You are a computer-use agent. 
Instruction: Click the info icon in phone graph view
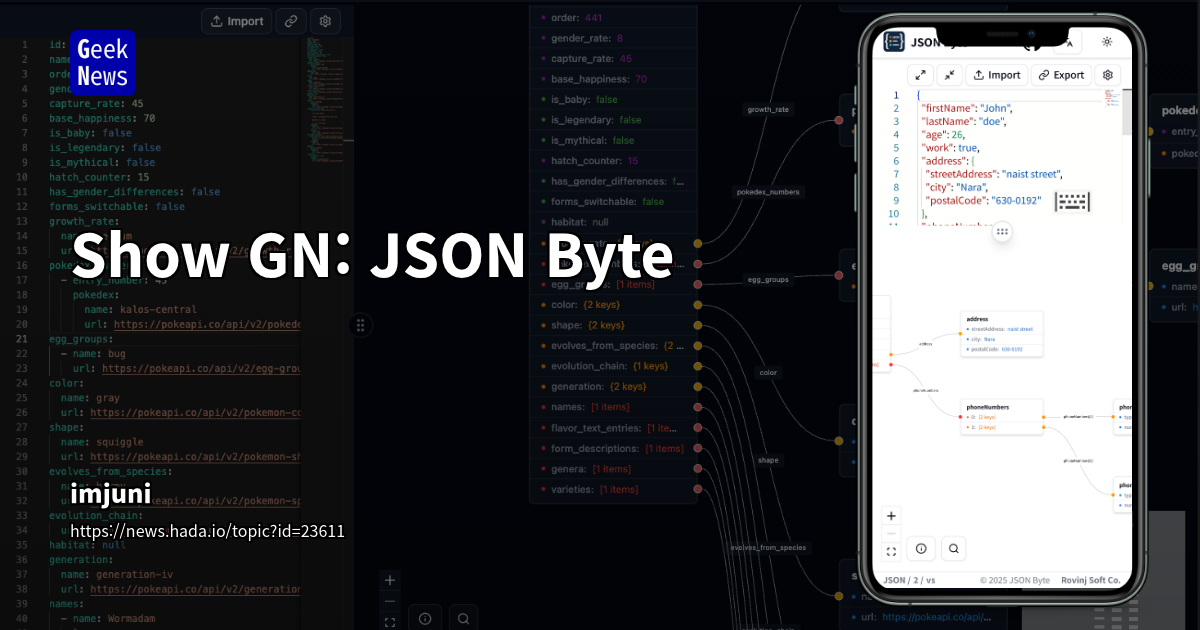tap(921, 548)
